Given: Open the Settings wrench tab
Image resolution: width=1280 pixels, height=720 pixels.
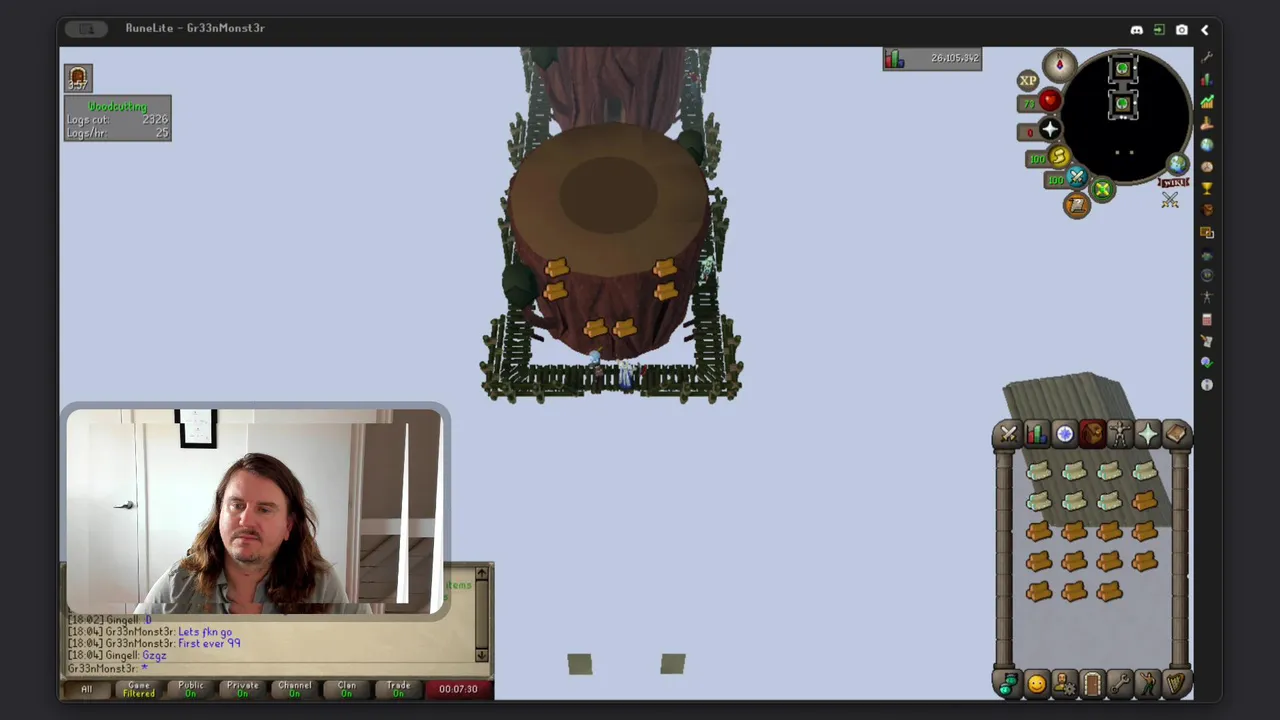Looking at the screenshot, I should coord(1120,684).
